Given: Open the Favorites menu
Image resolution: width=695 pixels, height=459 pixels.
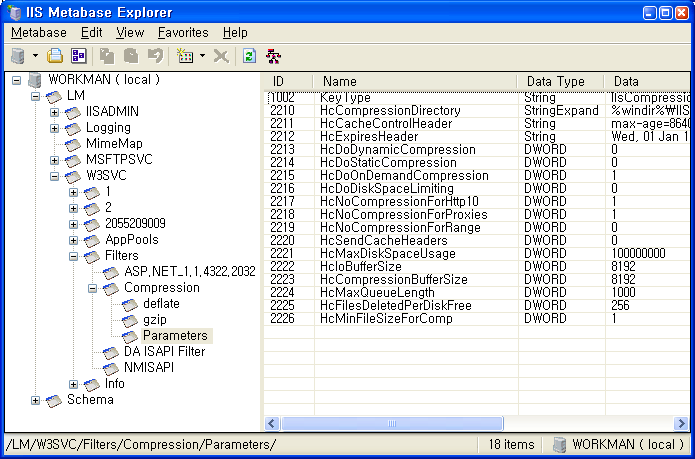Looking at the screenshot, I should [x=183, y=33].
